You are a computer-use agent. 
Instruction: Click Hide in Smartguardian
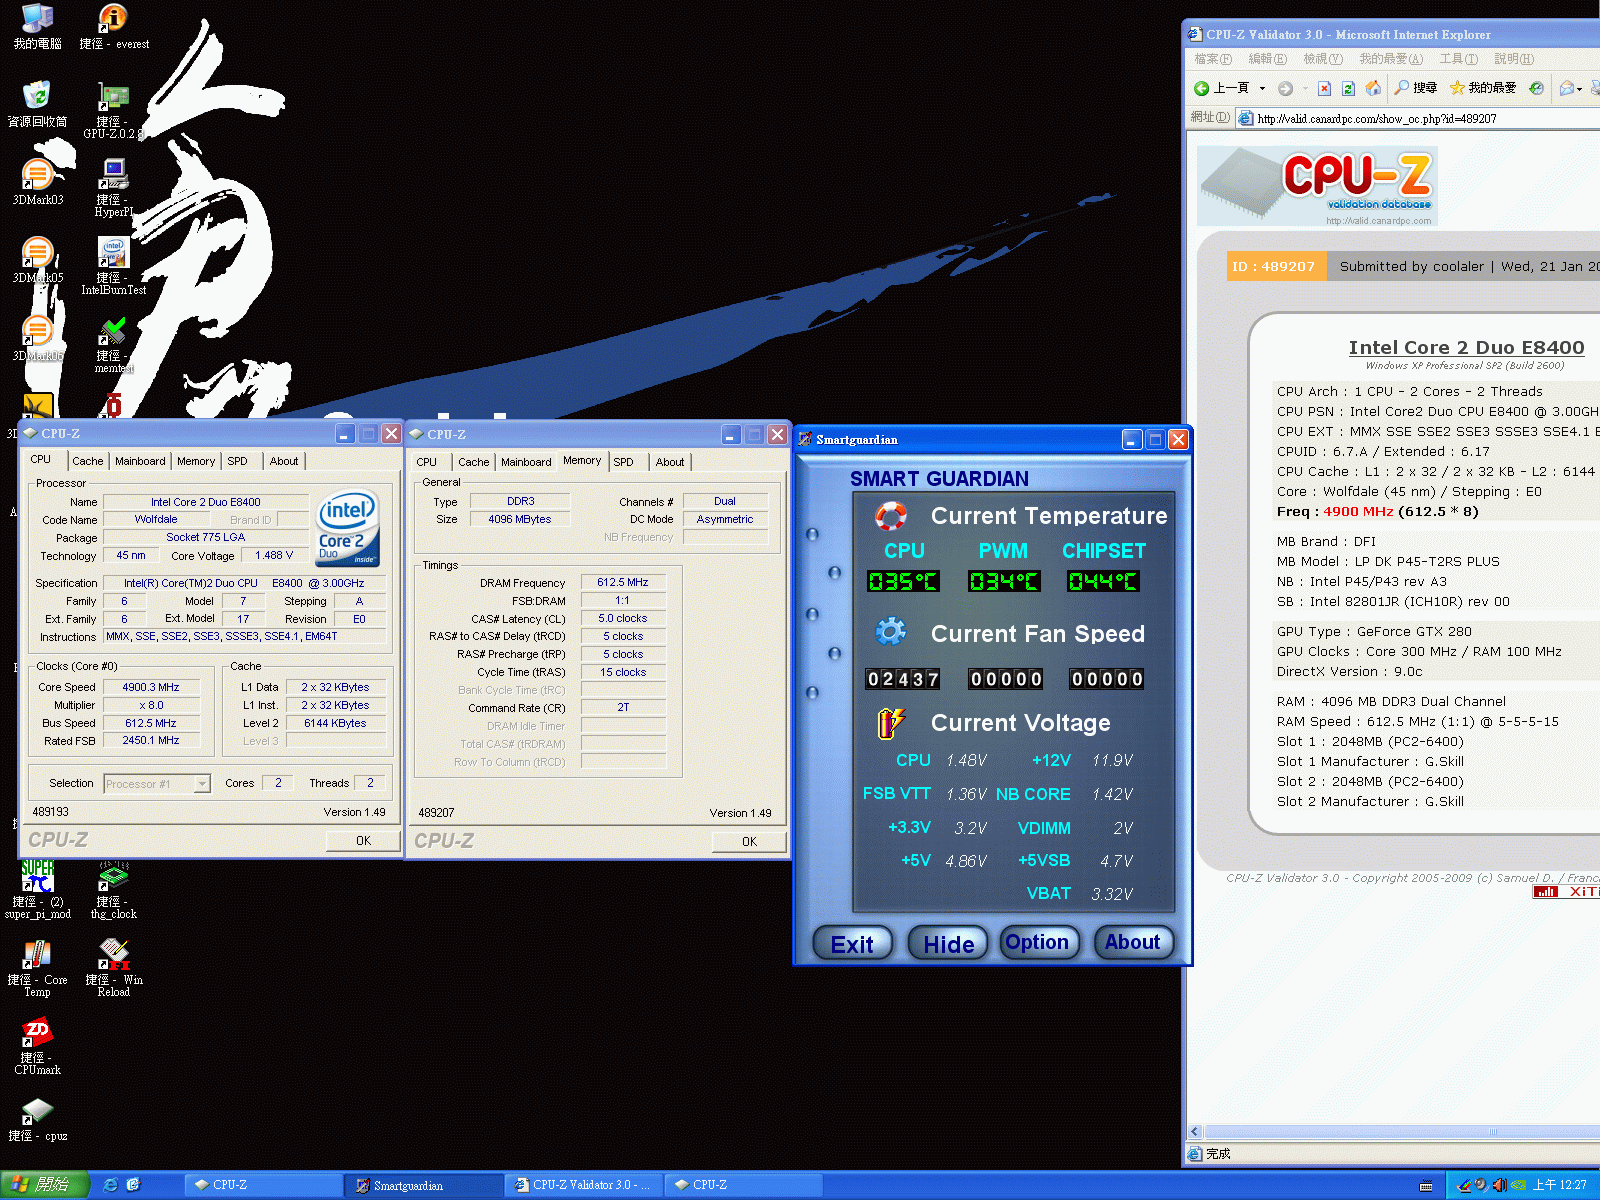click(948, 943)
